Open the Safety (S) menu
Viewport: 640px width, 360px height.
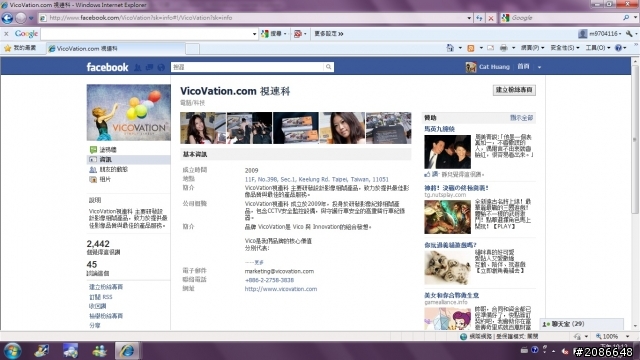564,48
